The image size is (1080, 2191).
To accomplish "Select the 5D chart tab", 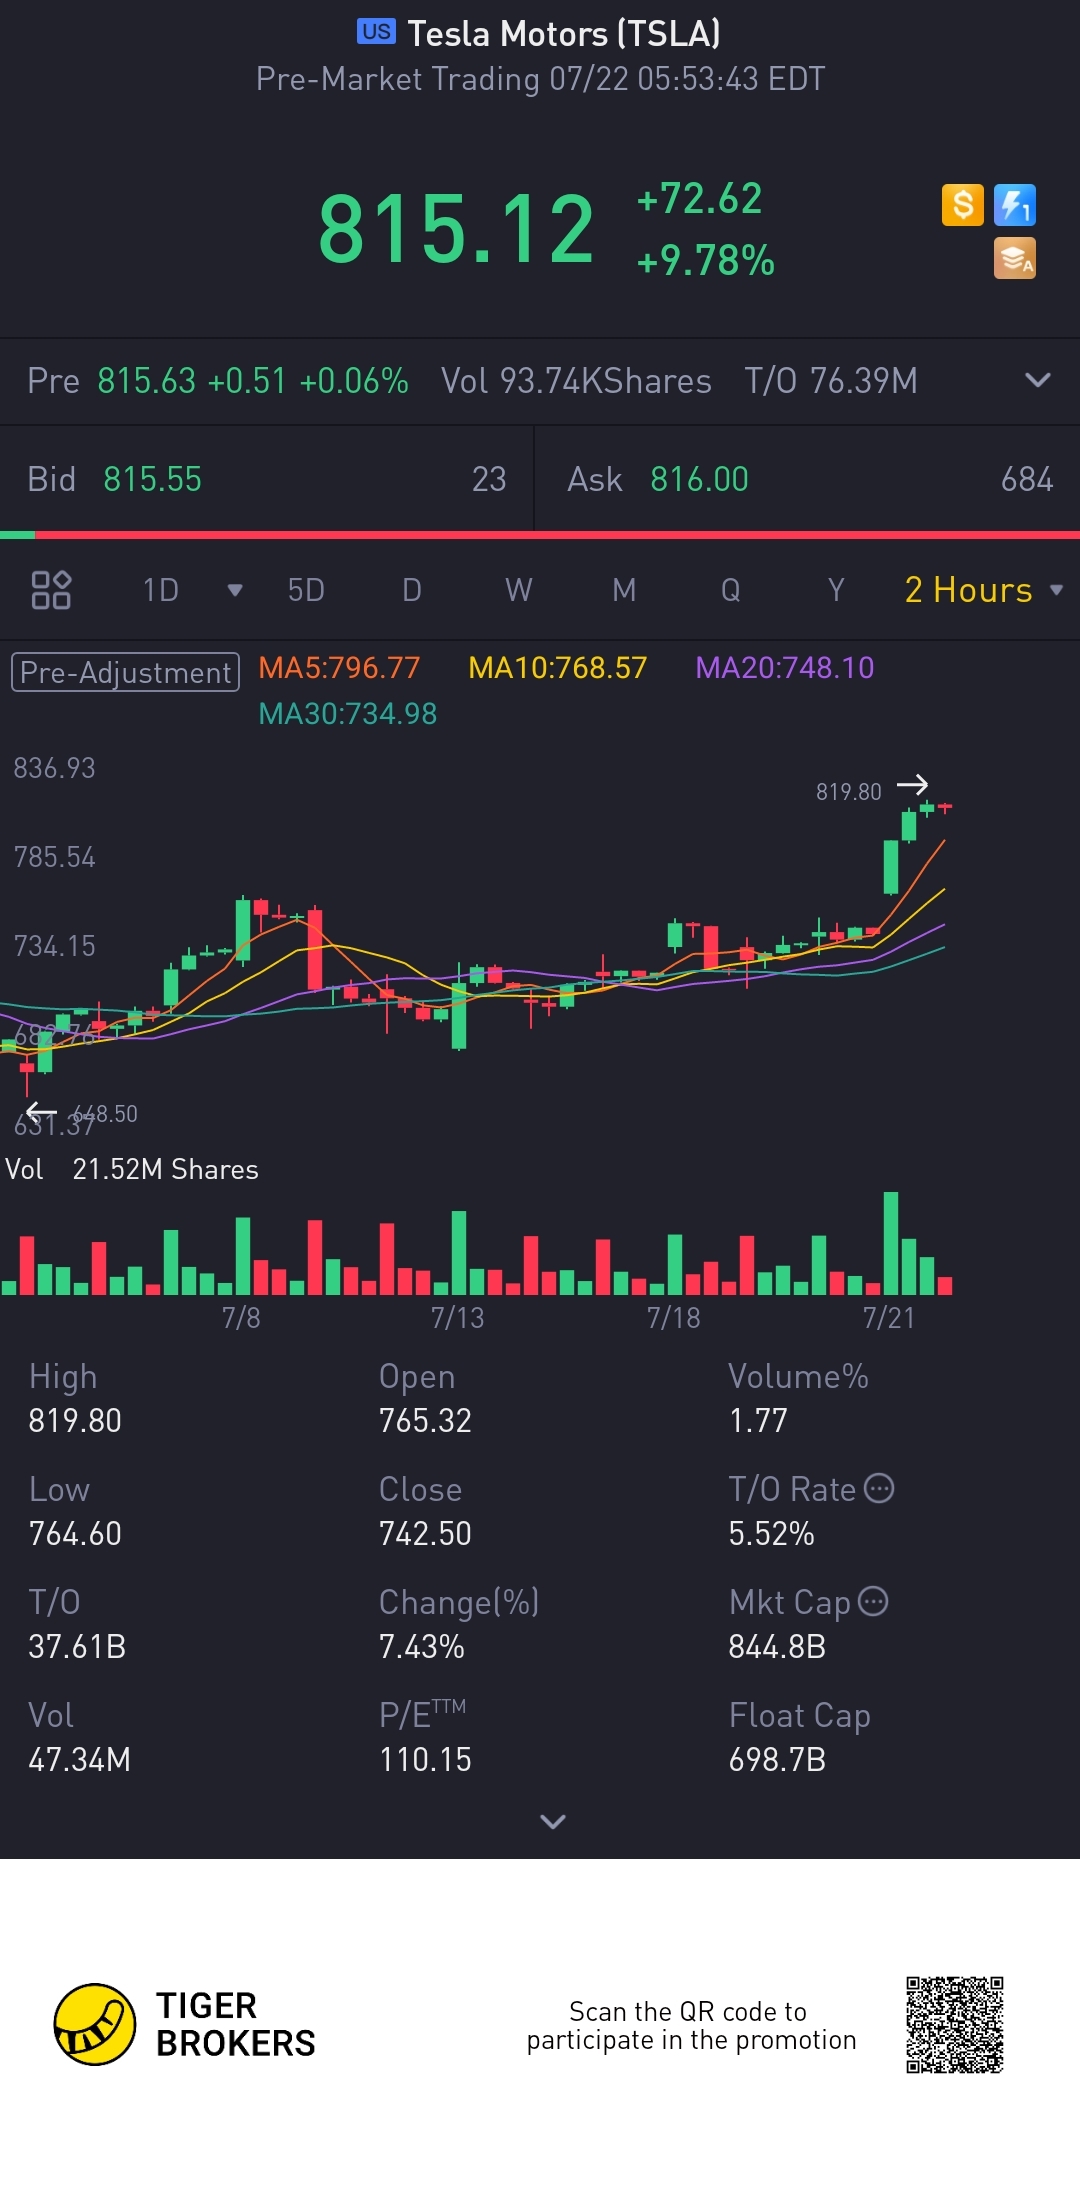I will 306,590.
